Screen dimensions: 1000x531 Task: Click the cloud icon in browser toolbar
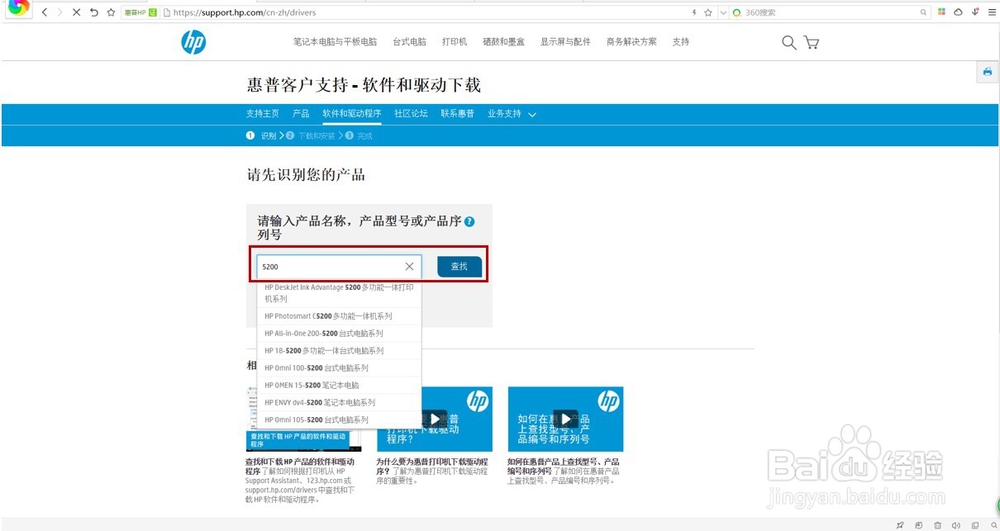[958, 11]
